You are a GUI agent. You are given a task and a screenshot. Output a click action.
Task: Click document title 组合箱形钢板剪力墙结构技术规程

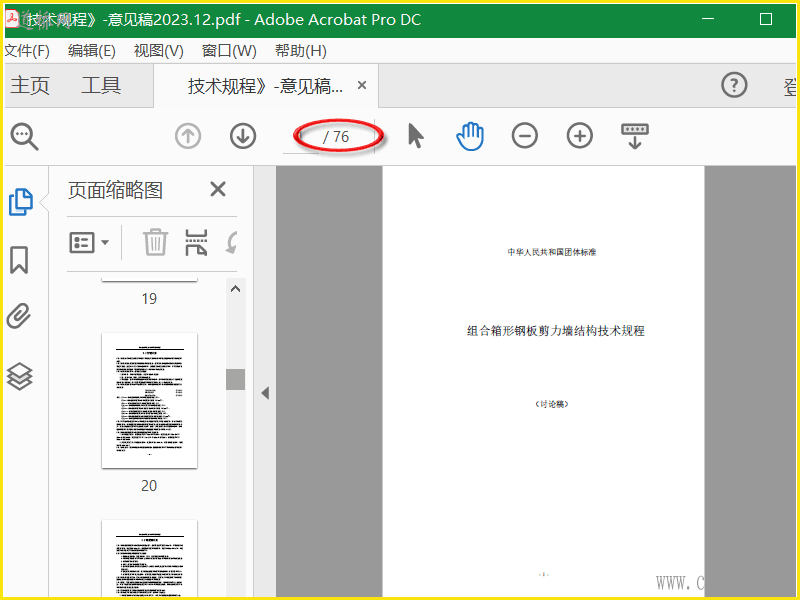556,331
